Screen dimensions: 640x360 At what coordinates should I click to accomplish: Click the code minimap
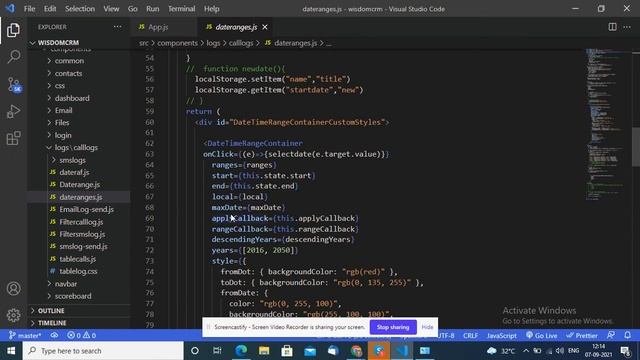(x=607, y=124)
